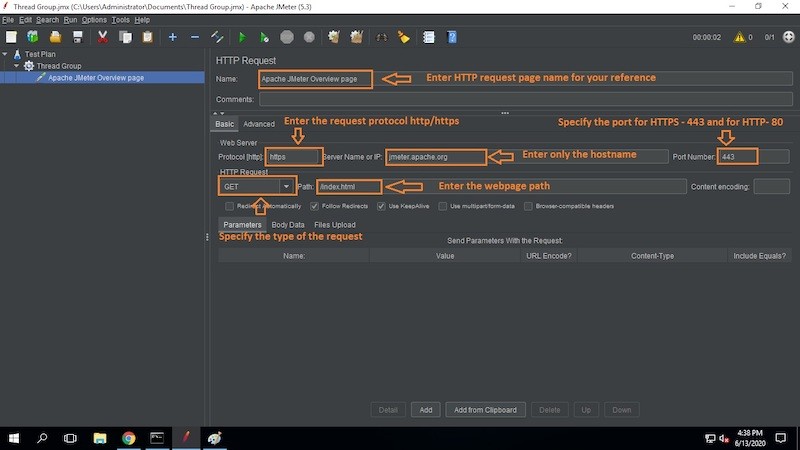Click the Content encoding field

[771, 187]
